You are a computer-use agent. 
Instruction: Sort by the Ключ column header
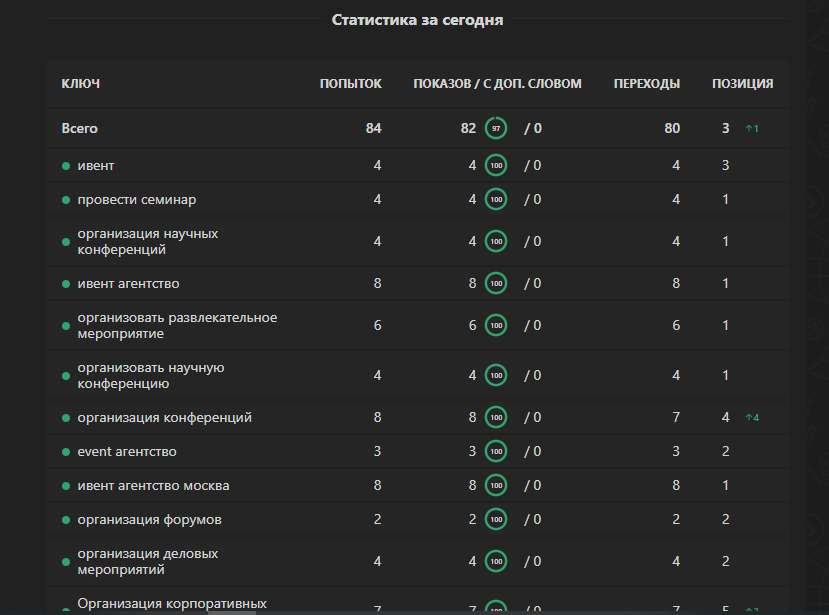point(81,84)
